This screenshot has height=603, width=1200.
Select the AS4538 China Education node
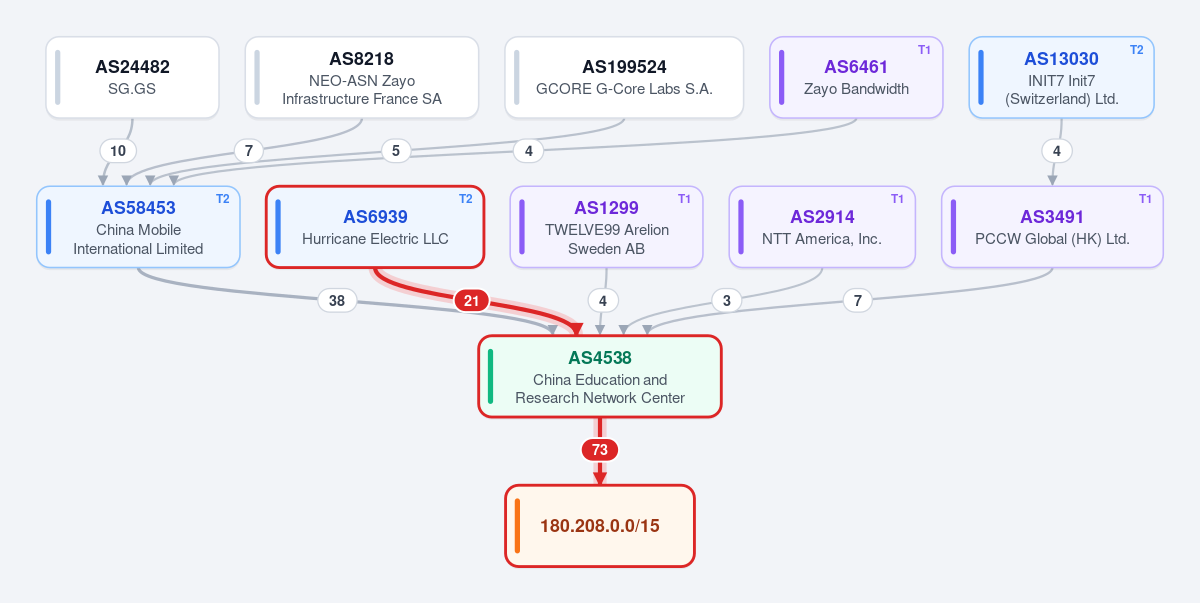click(x=600, y=376)
